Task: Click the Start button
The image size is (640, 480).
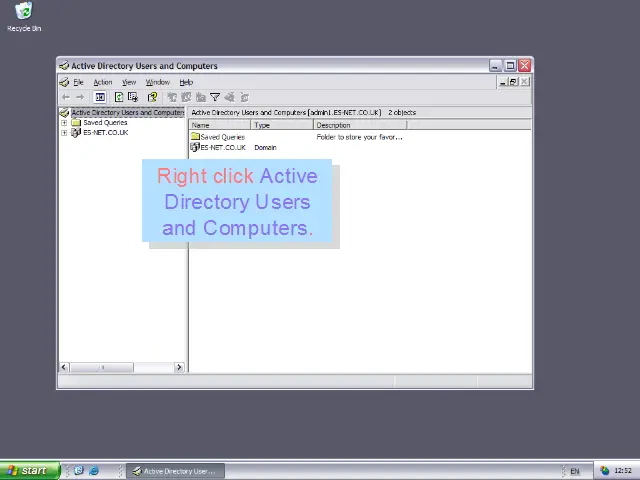Action: (30, 471)
